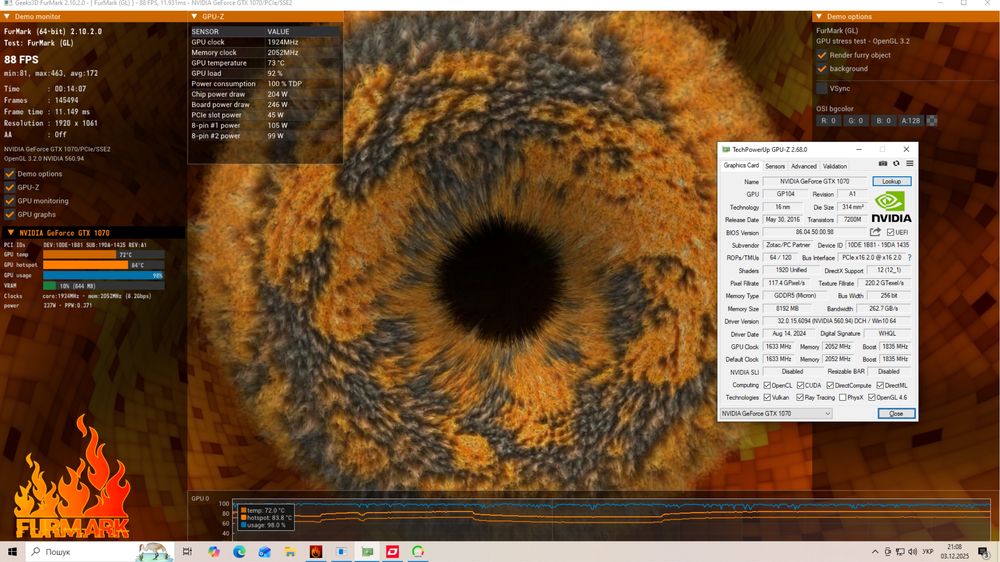Click the taskbar clock showing 21:08
Viewport: 1000px width, 562px height.
click(x=955, y=552)
